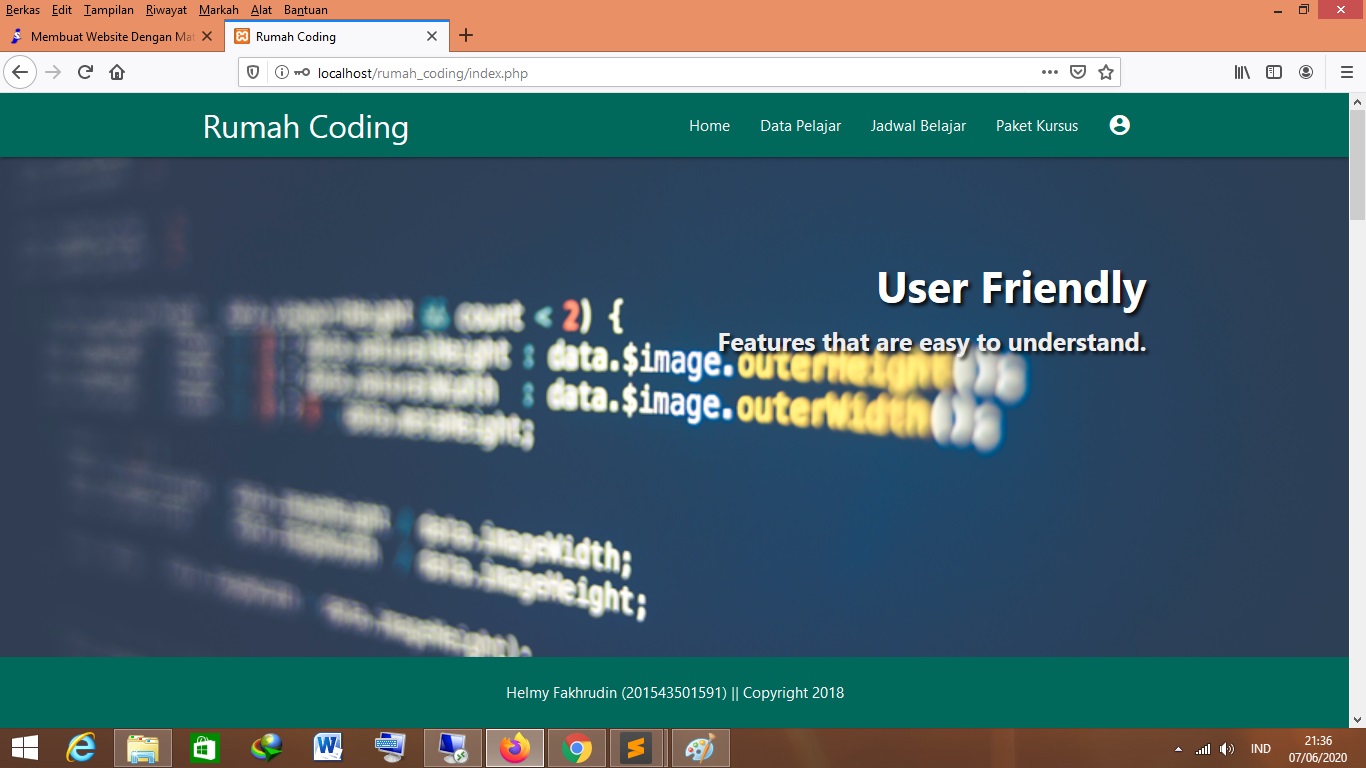Open the Riwayat menu
This screenshot has height=768, width=1366.
pyautogui.click(x=166, y=10)
